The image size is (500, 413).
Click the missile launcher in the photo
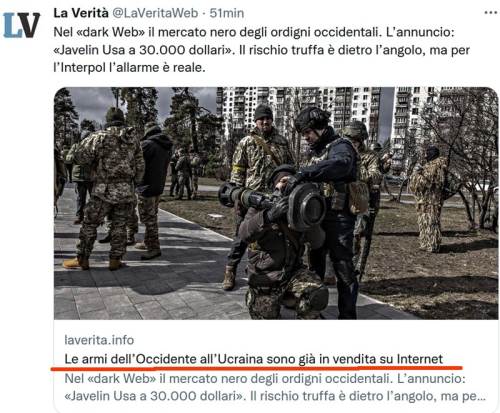[272, 203]
